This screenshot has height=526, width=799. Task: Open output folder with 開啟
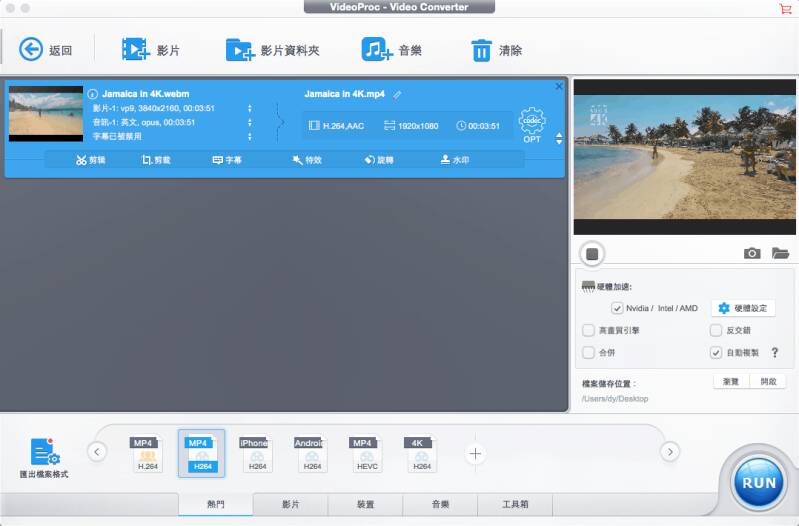pos(768,381)
